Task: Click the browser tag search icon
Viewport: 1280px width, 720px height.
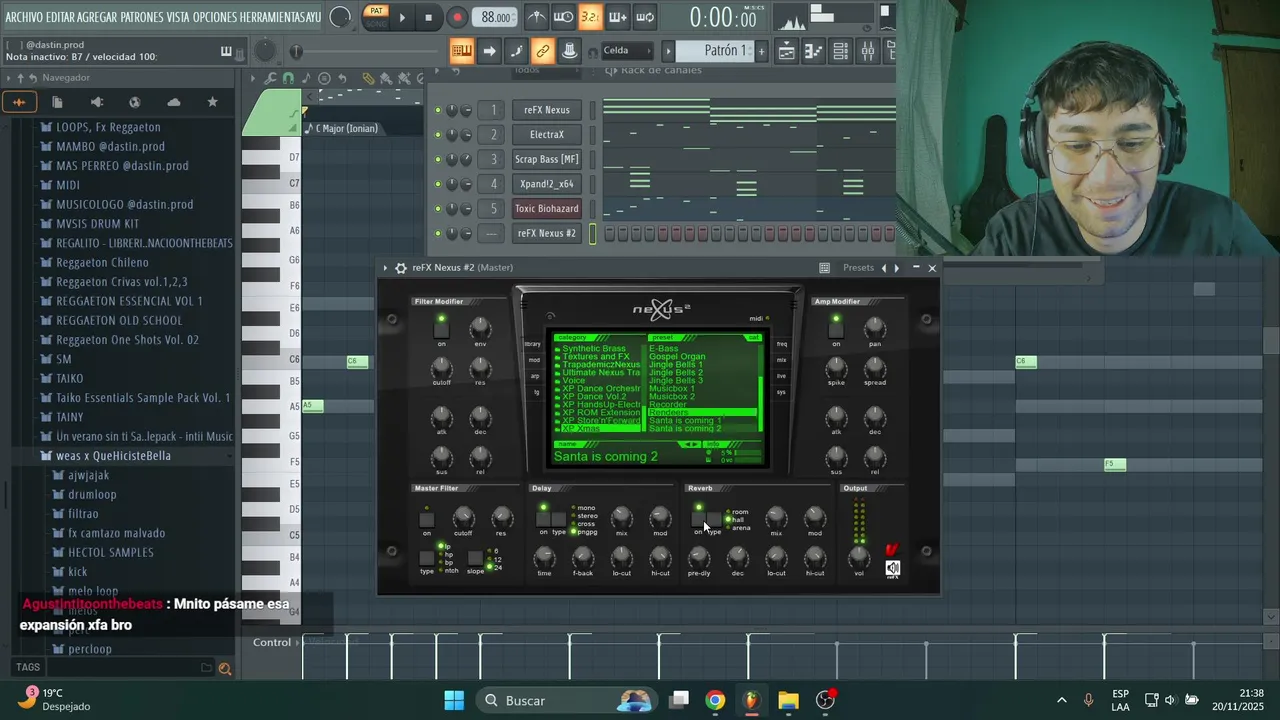Action: (x=225, y=668)
